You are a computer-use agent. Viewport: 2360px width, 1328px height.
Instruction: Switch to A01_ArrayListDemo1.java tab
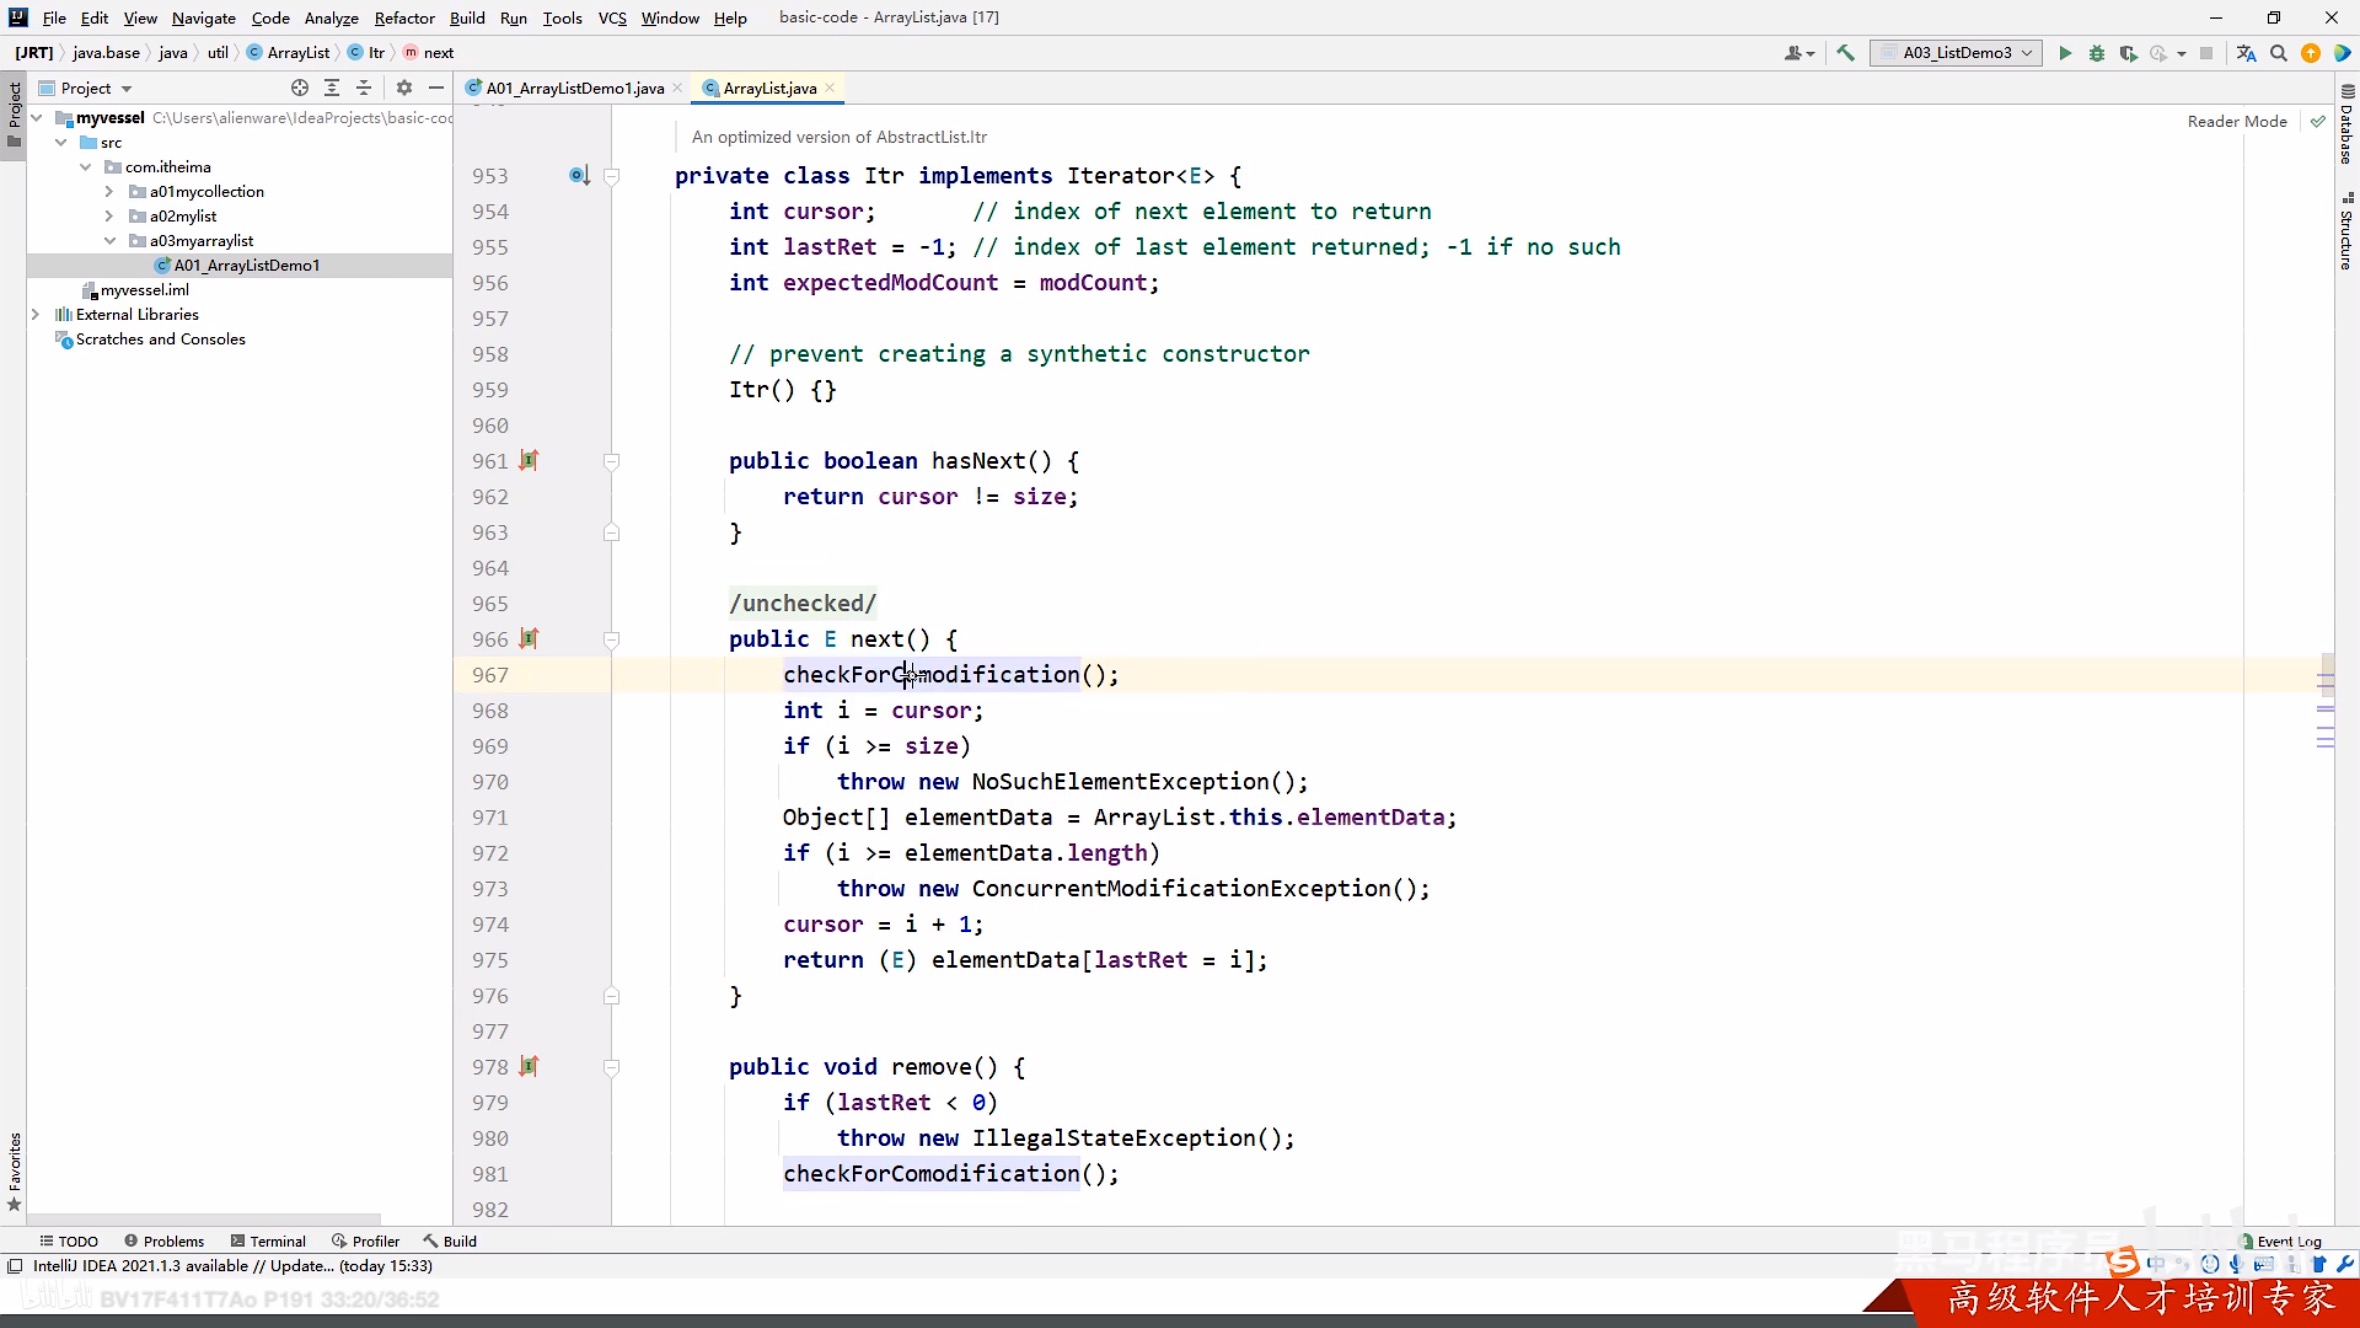pyautogui.click(x=574, y=88)
